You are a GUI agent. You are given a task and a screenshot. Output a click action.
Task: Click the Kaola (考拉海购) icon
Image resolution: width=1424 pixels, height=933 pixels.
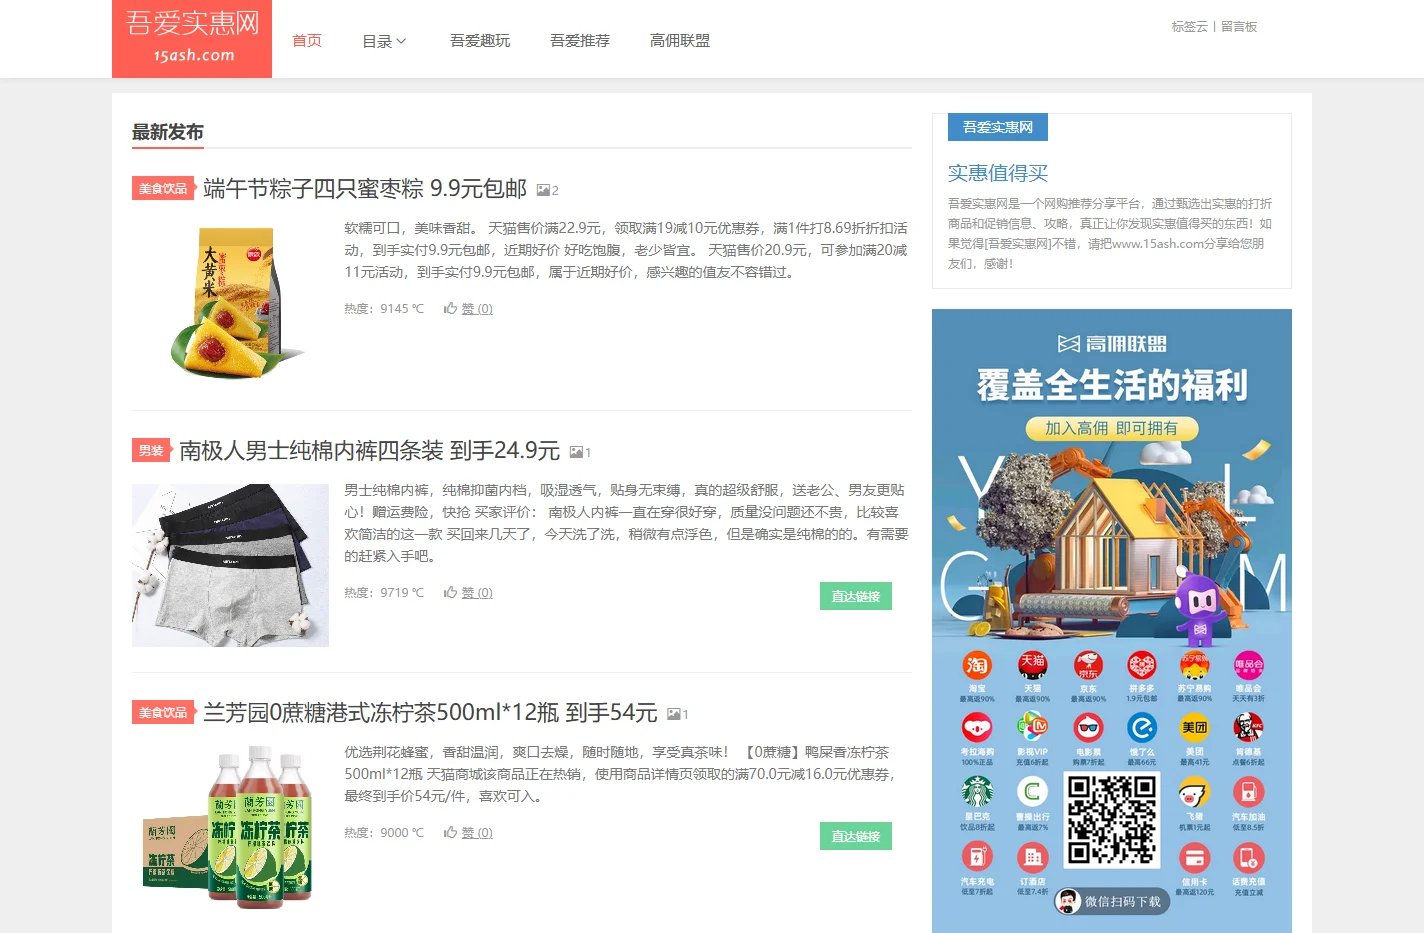point(977,727)
